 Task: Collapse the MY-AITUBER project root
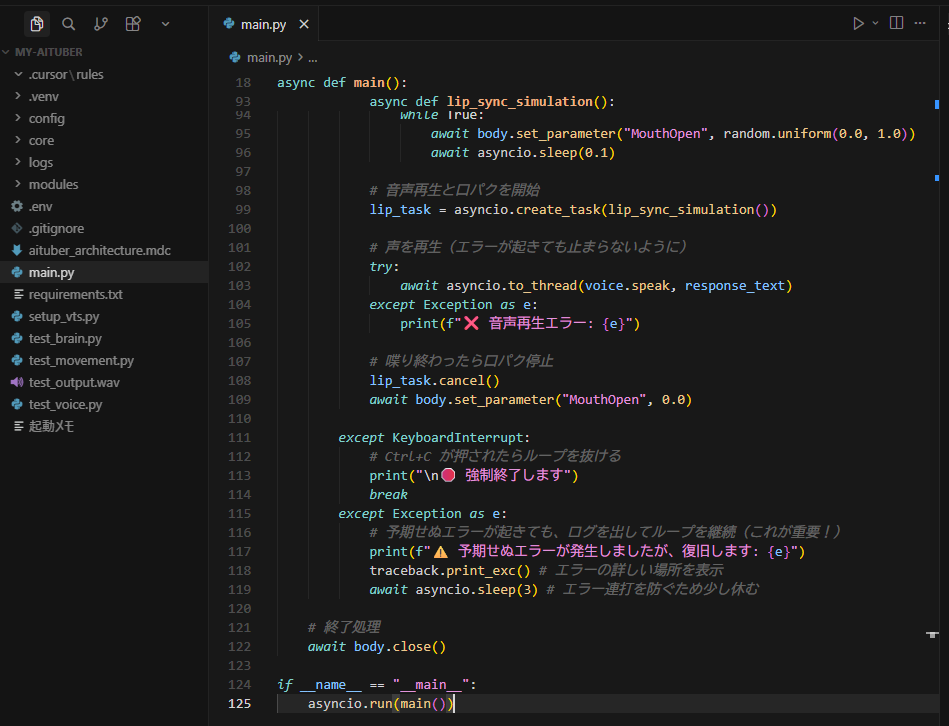pyautogui.click(x=48, y=52)
